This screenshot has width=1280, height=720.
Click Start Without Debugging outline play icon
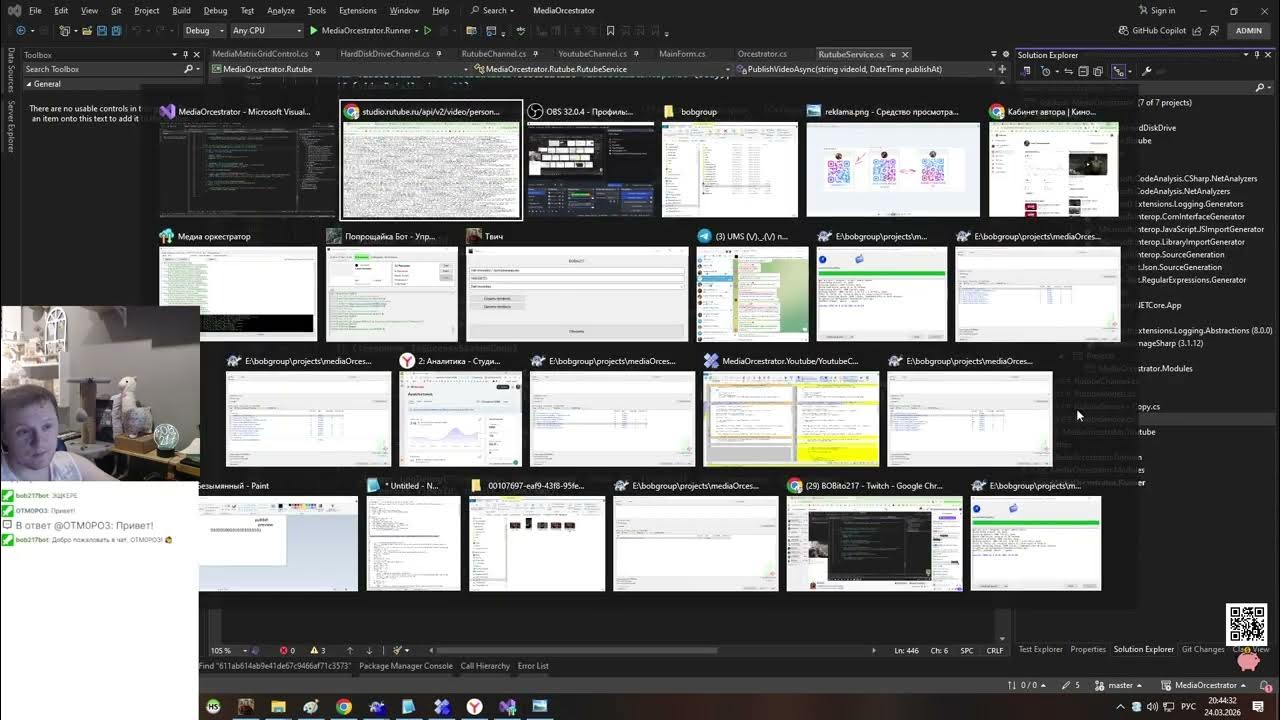click(428, 31)
